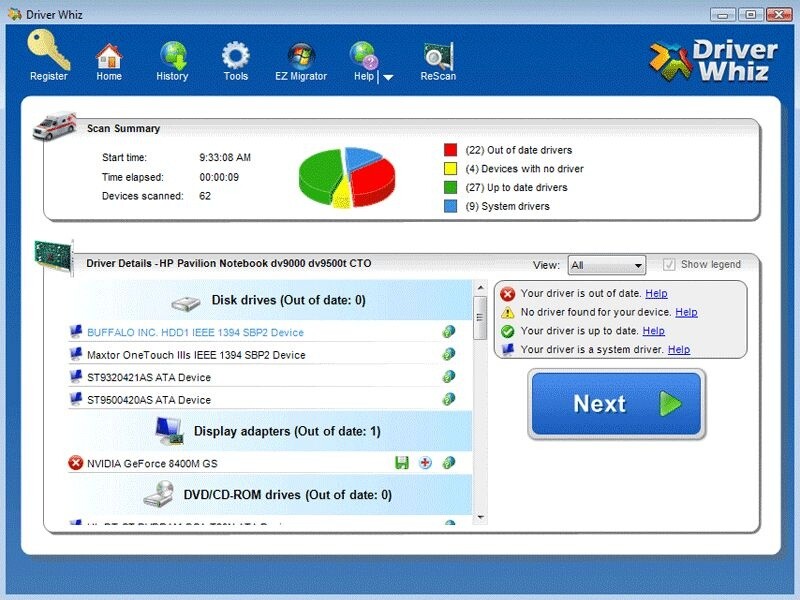
Task: Click the DVD/CD-ROM drives category header
Action: (x=269, y=495)
